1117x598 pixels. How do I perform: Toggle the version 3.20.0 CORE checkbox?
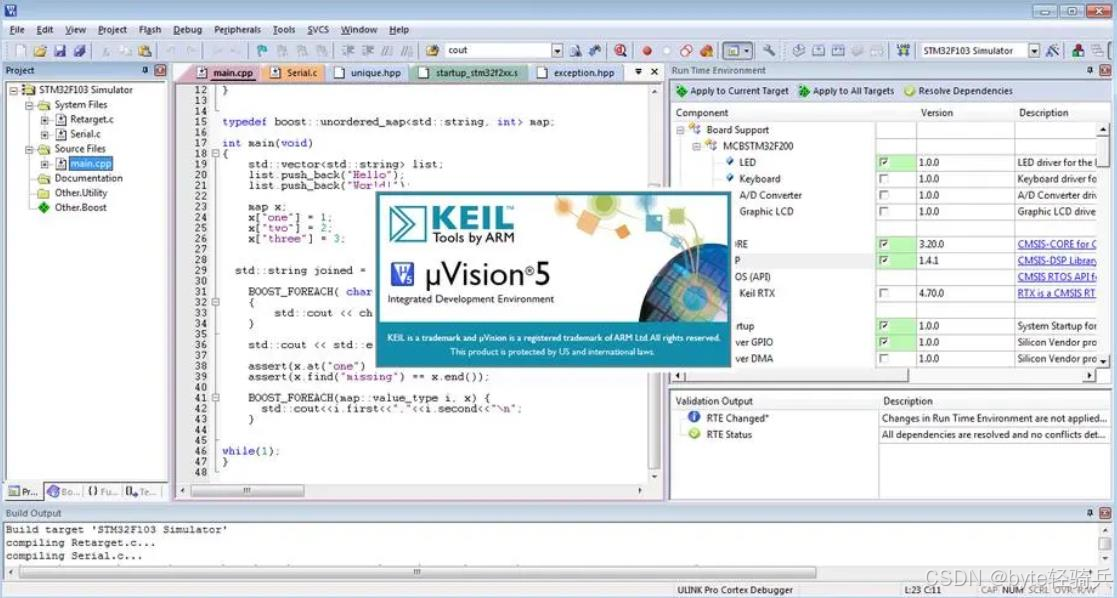point(884,244)
